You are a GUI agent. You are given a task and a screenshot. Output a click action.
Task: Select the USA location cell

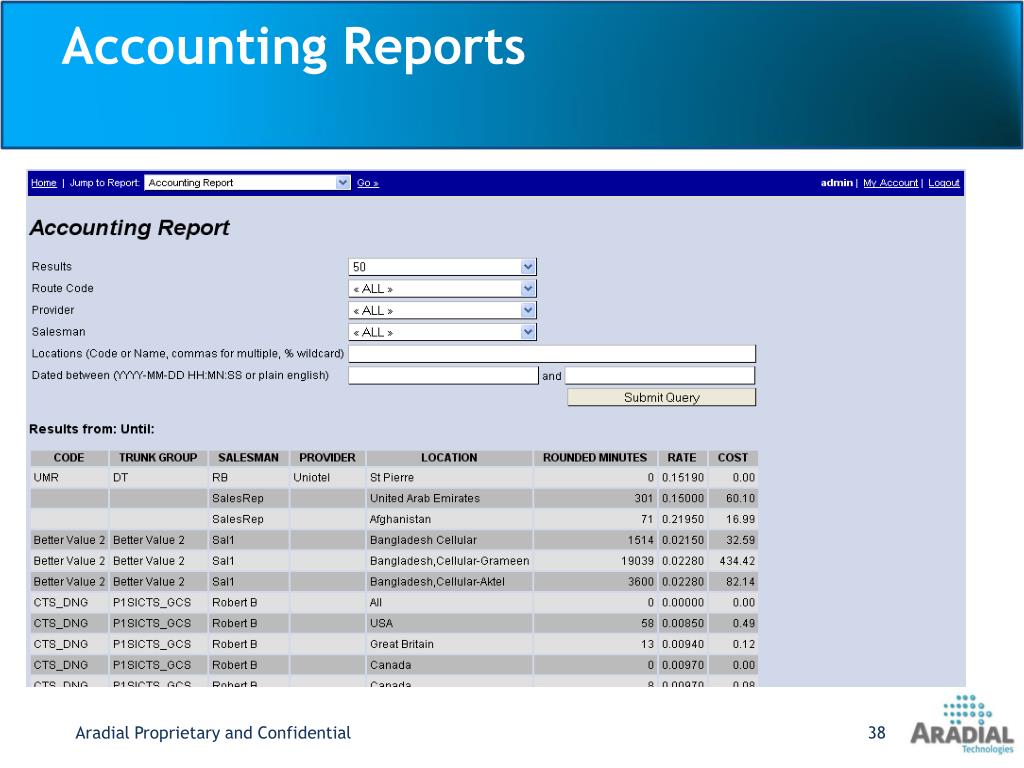point(449,624)
